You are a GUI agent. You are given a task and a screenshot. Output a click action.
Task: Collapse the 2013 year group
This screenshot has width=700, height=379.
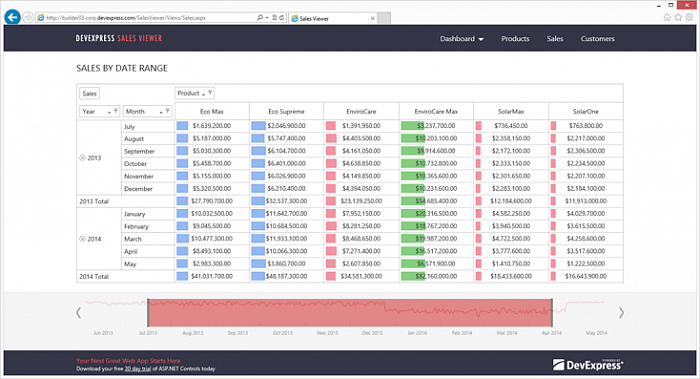point(82,158)
